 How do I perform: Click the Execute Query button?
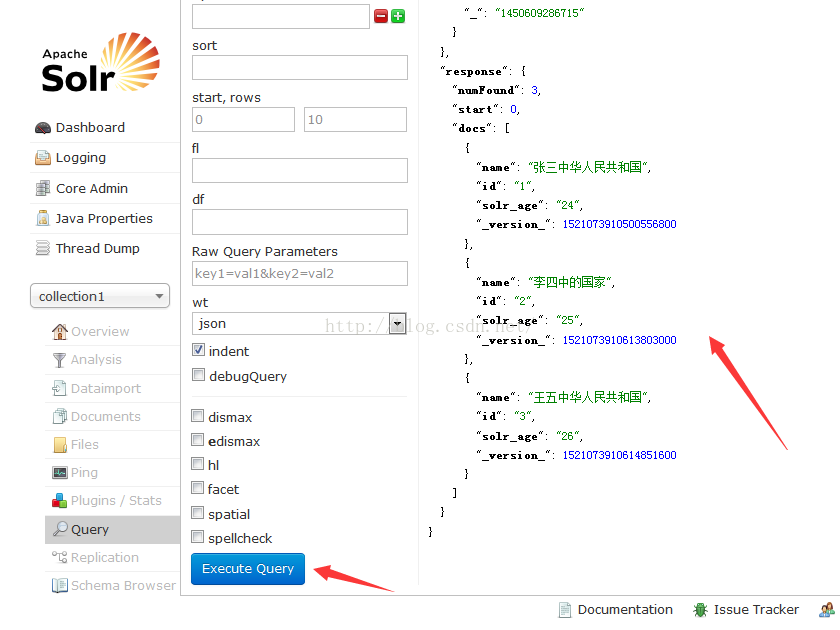point(248,569)
